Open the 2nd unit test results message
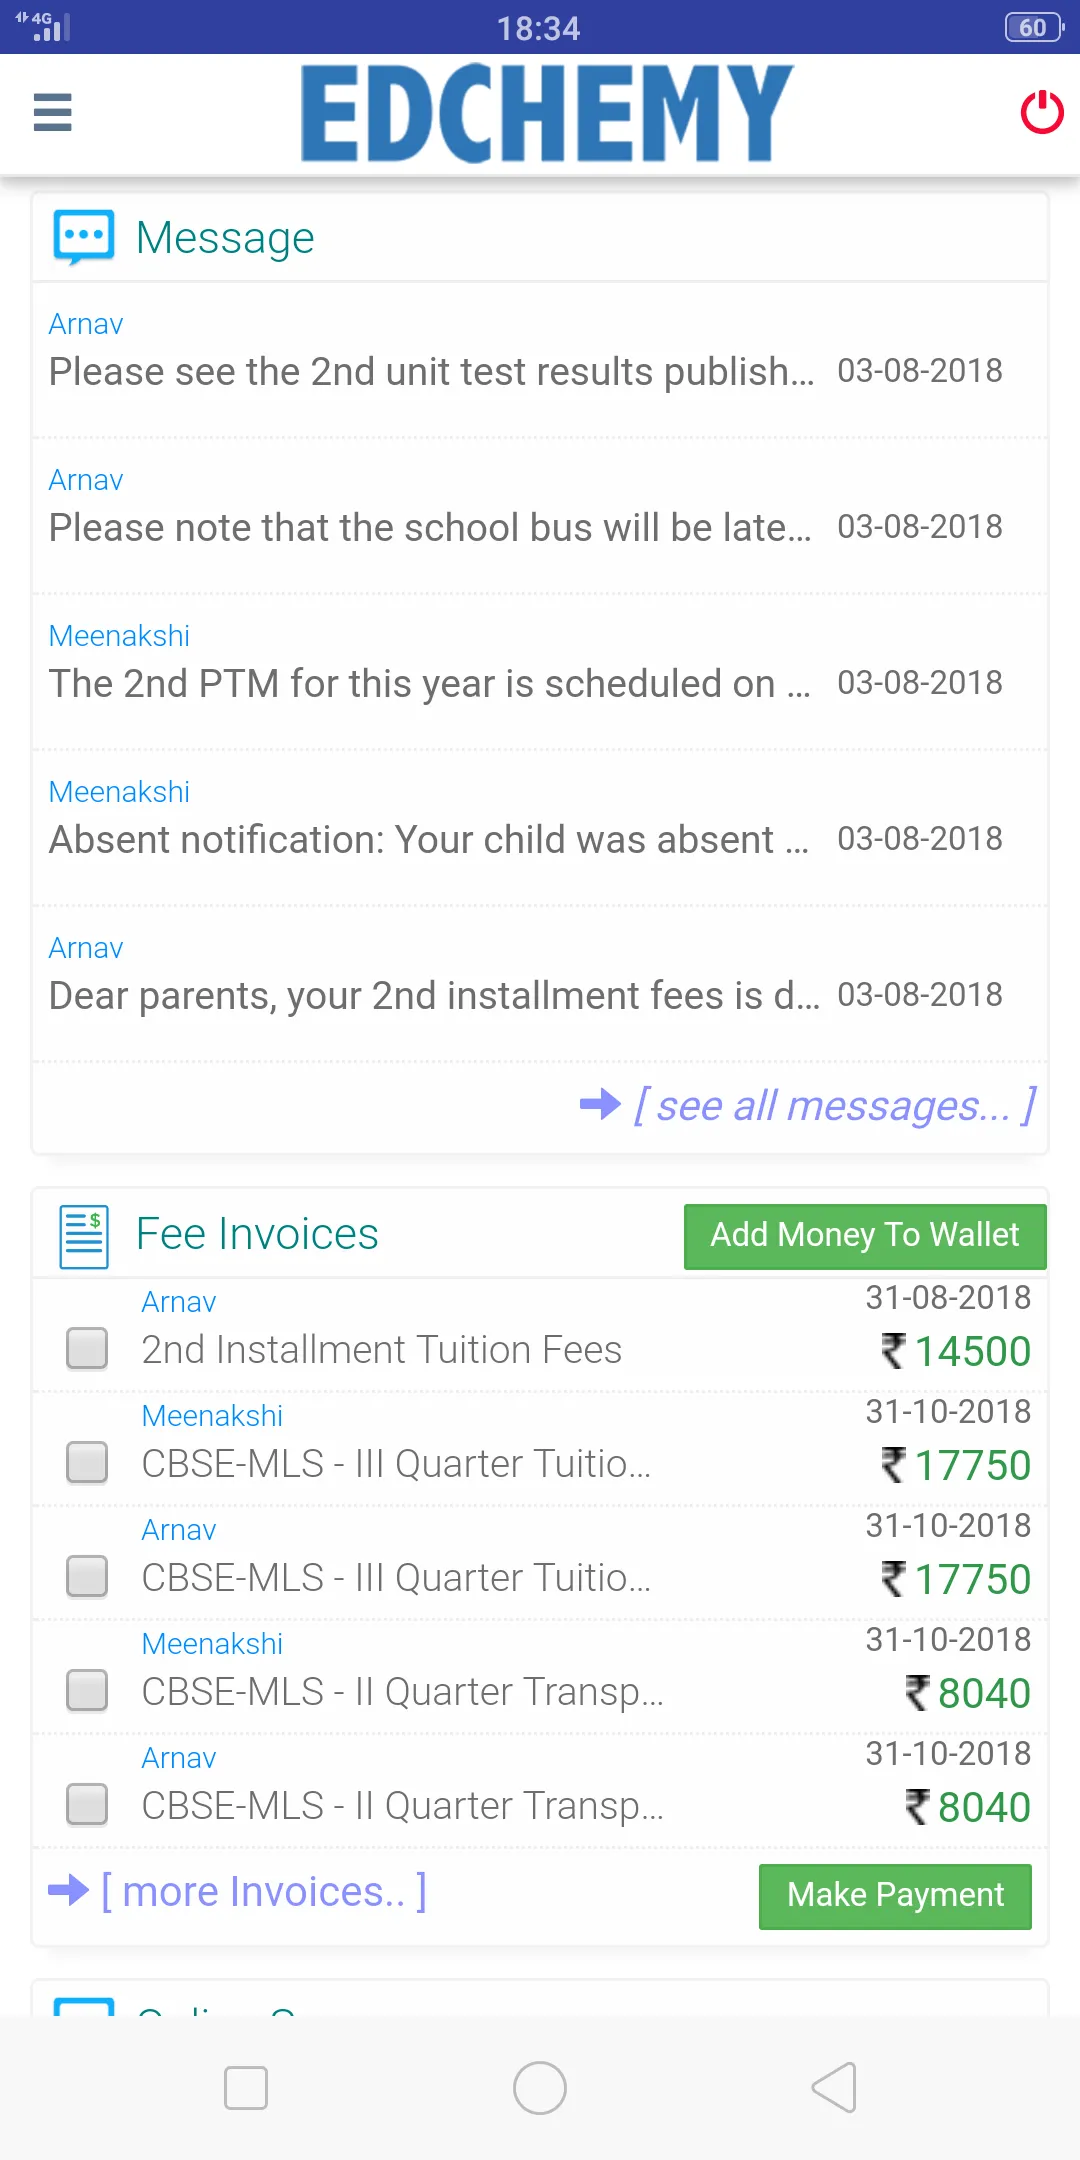This screenshot has height=2160, width=1080. click(x=431, y=371)
